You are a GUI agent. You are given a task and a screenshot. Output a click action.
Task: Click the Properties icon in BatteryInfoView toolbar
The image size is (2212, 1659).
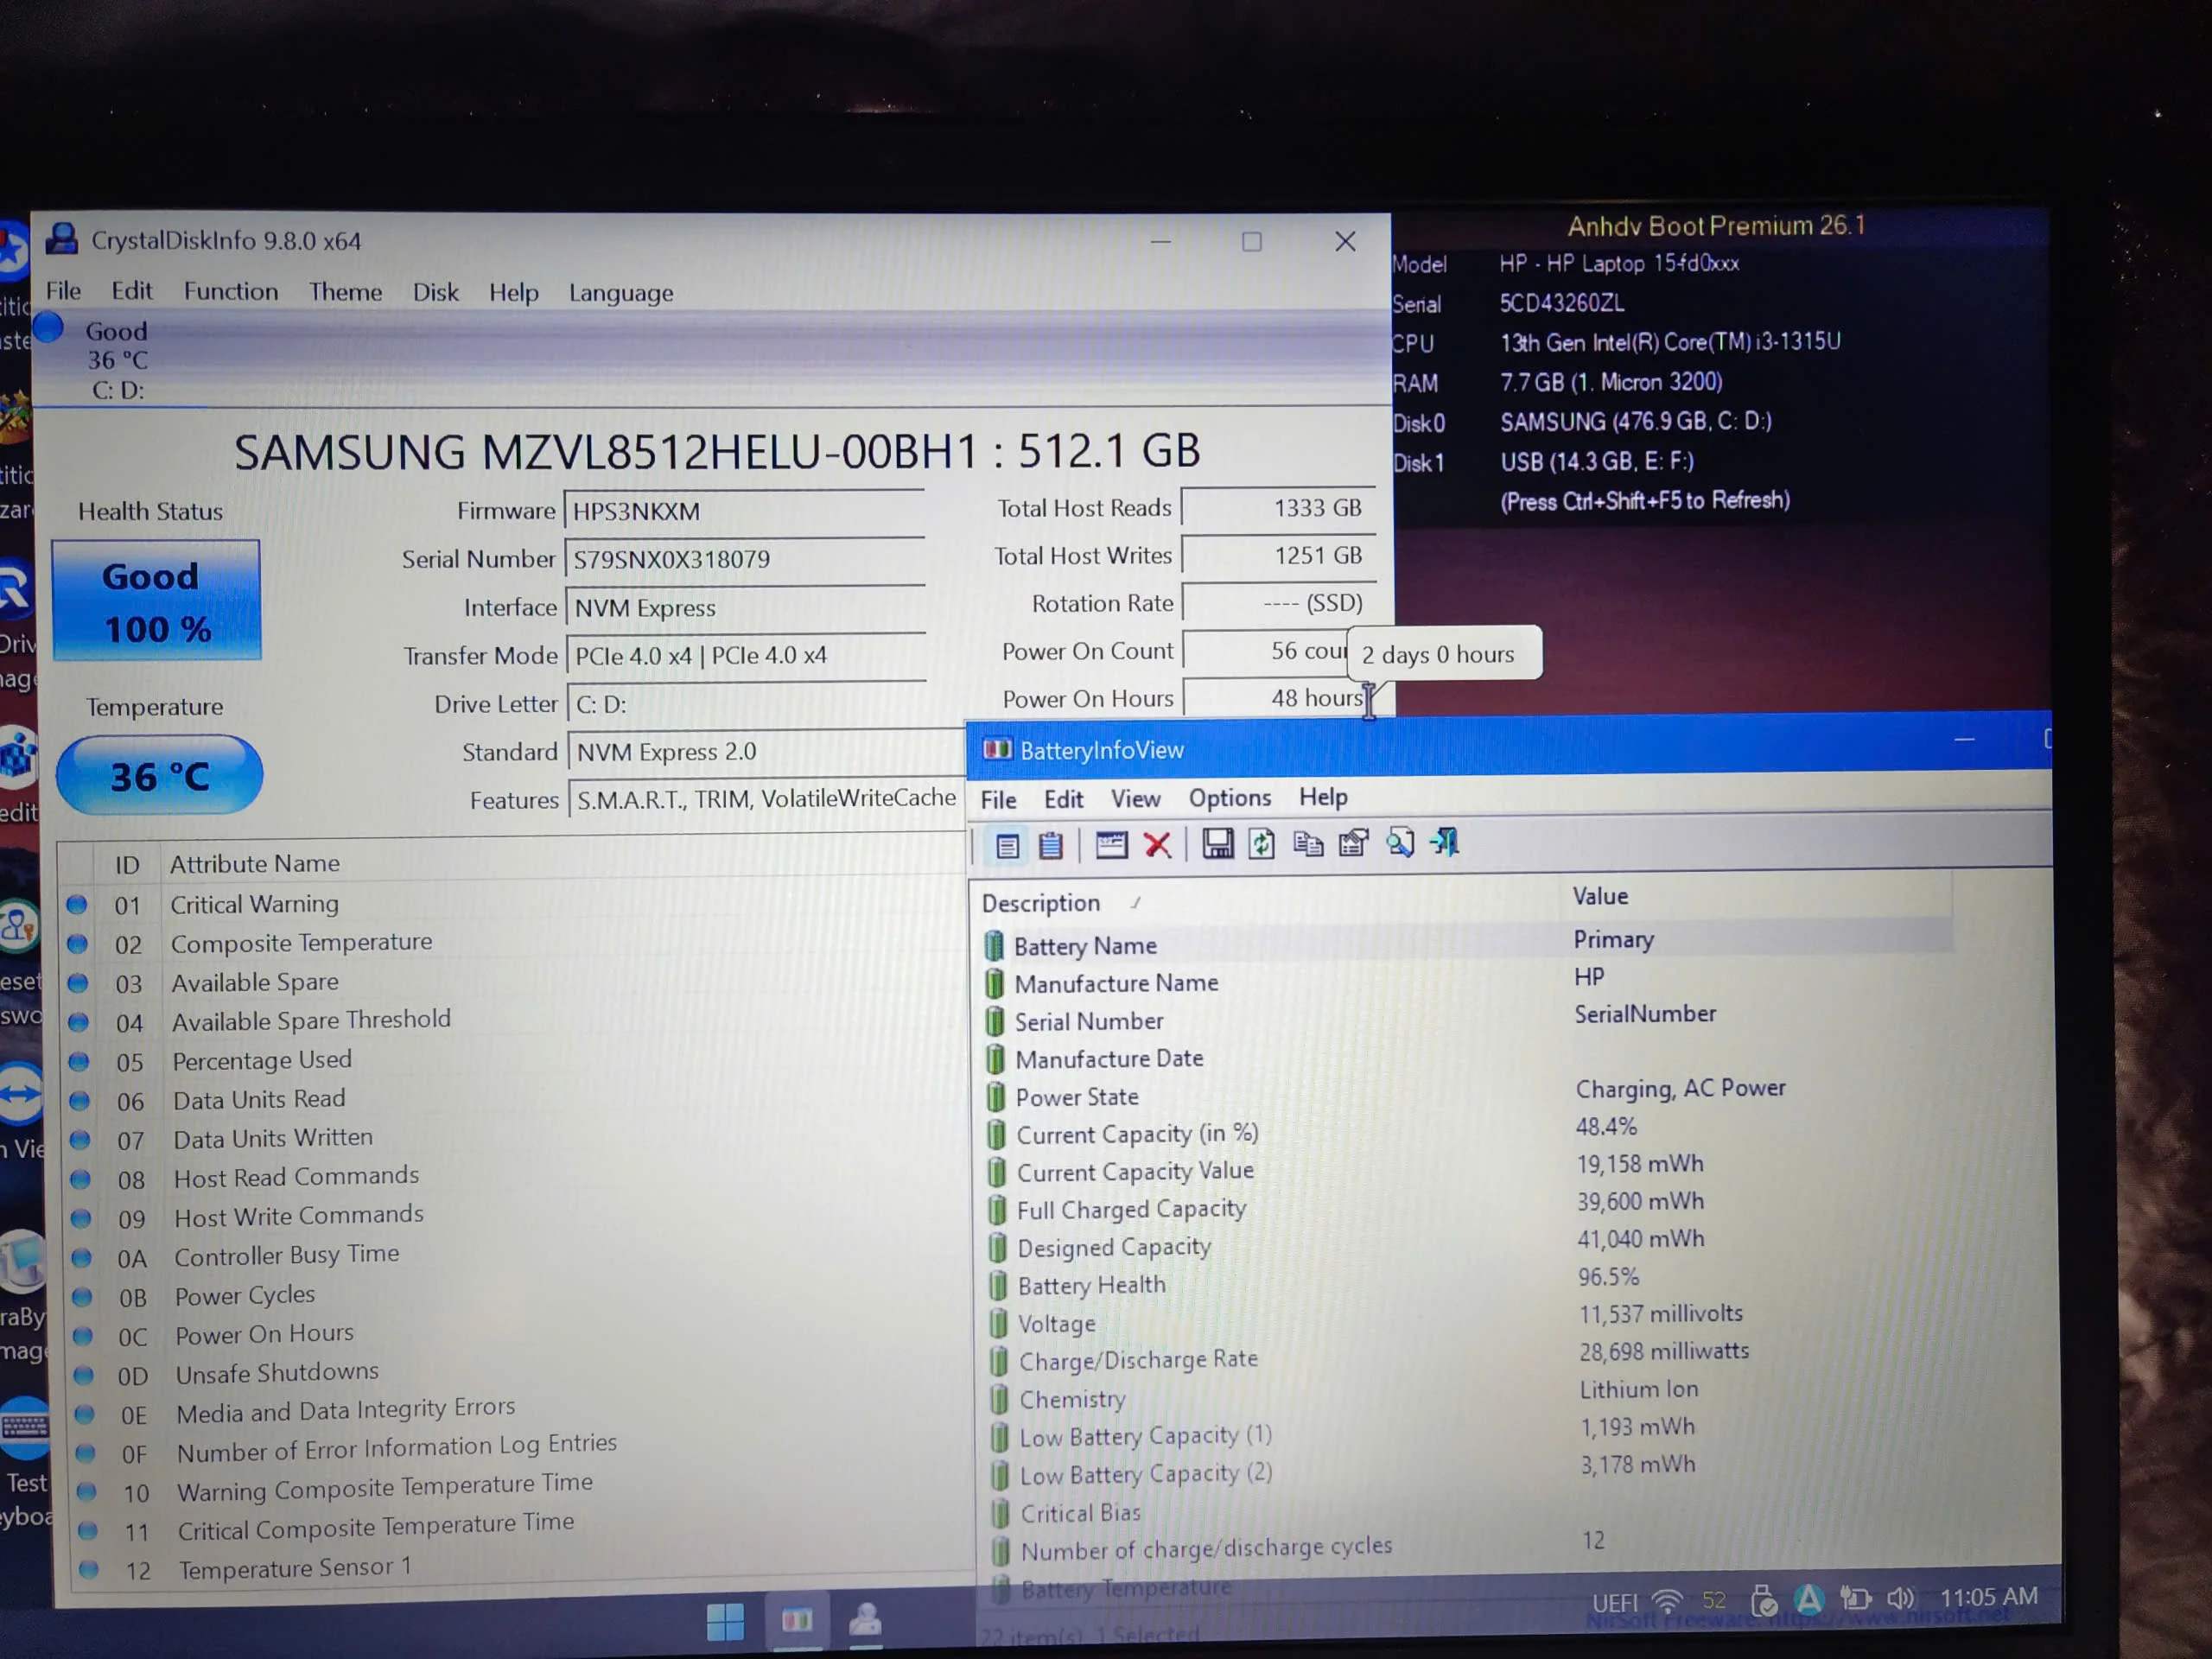pyautogui.click(x=1353, y=843)
